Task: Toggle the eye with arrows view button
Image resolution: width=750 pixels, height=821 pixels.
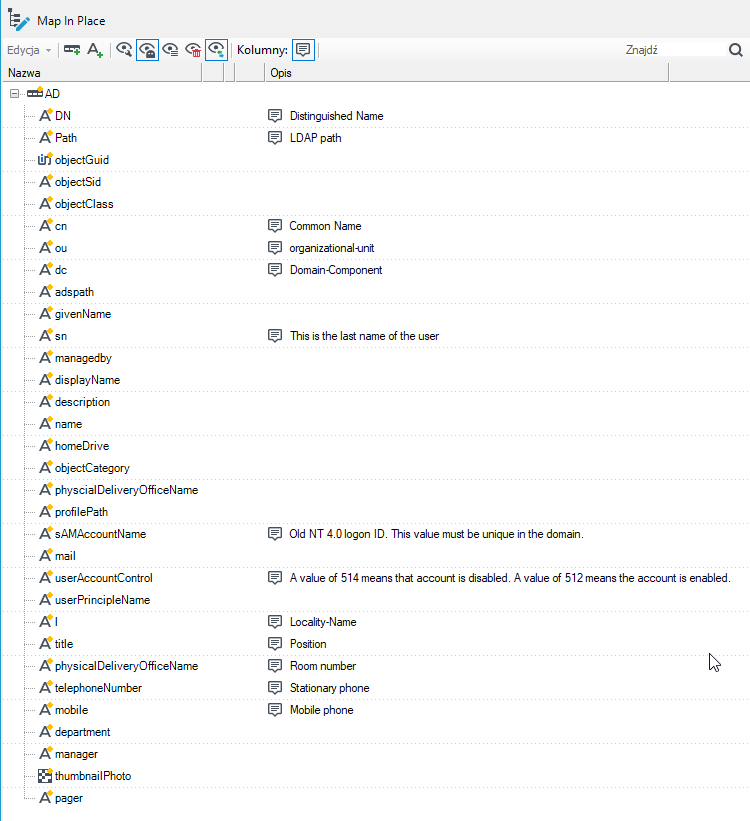Action: coord(216,50)
